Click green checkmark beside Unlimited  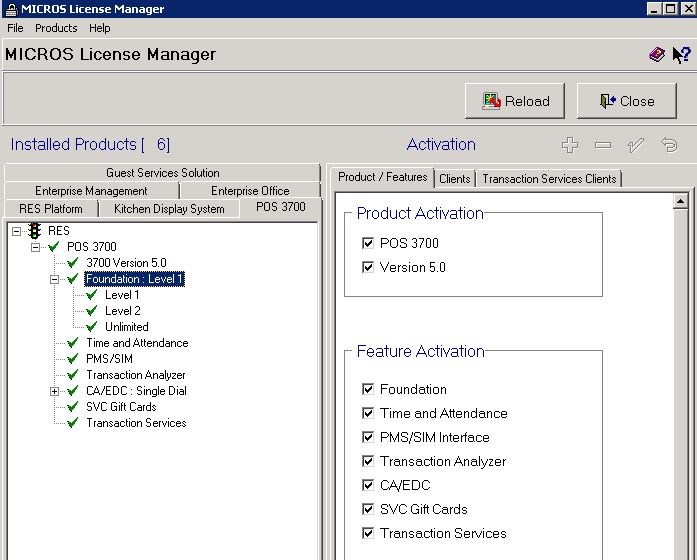click(92, 327)
